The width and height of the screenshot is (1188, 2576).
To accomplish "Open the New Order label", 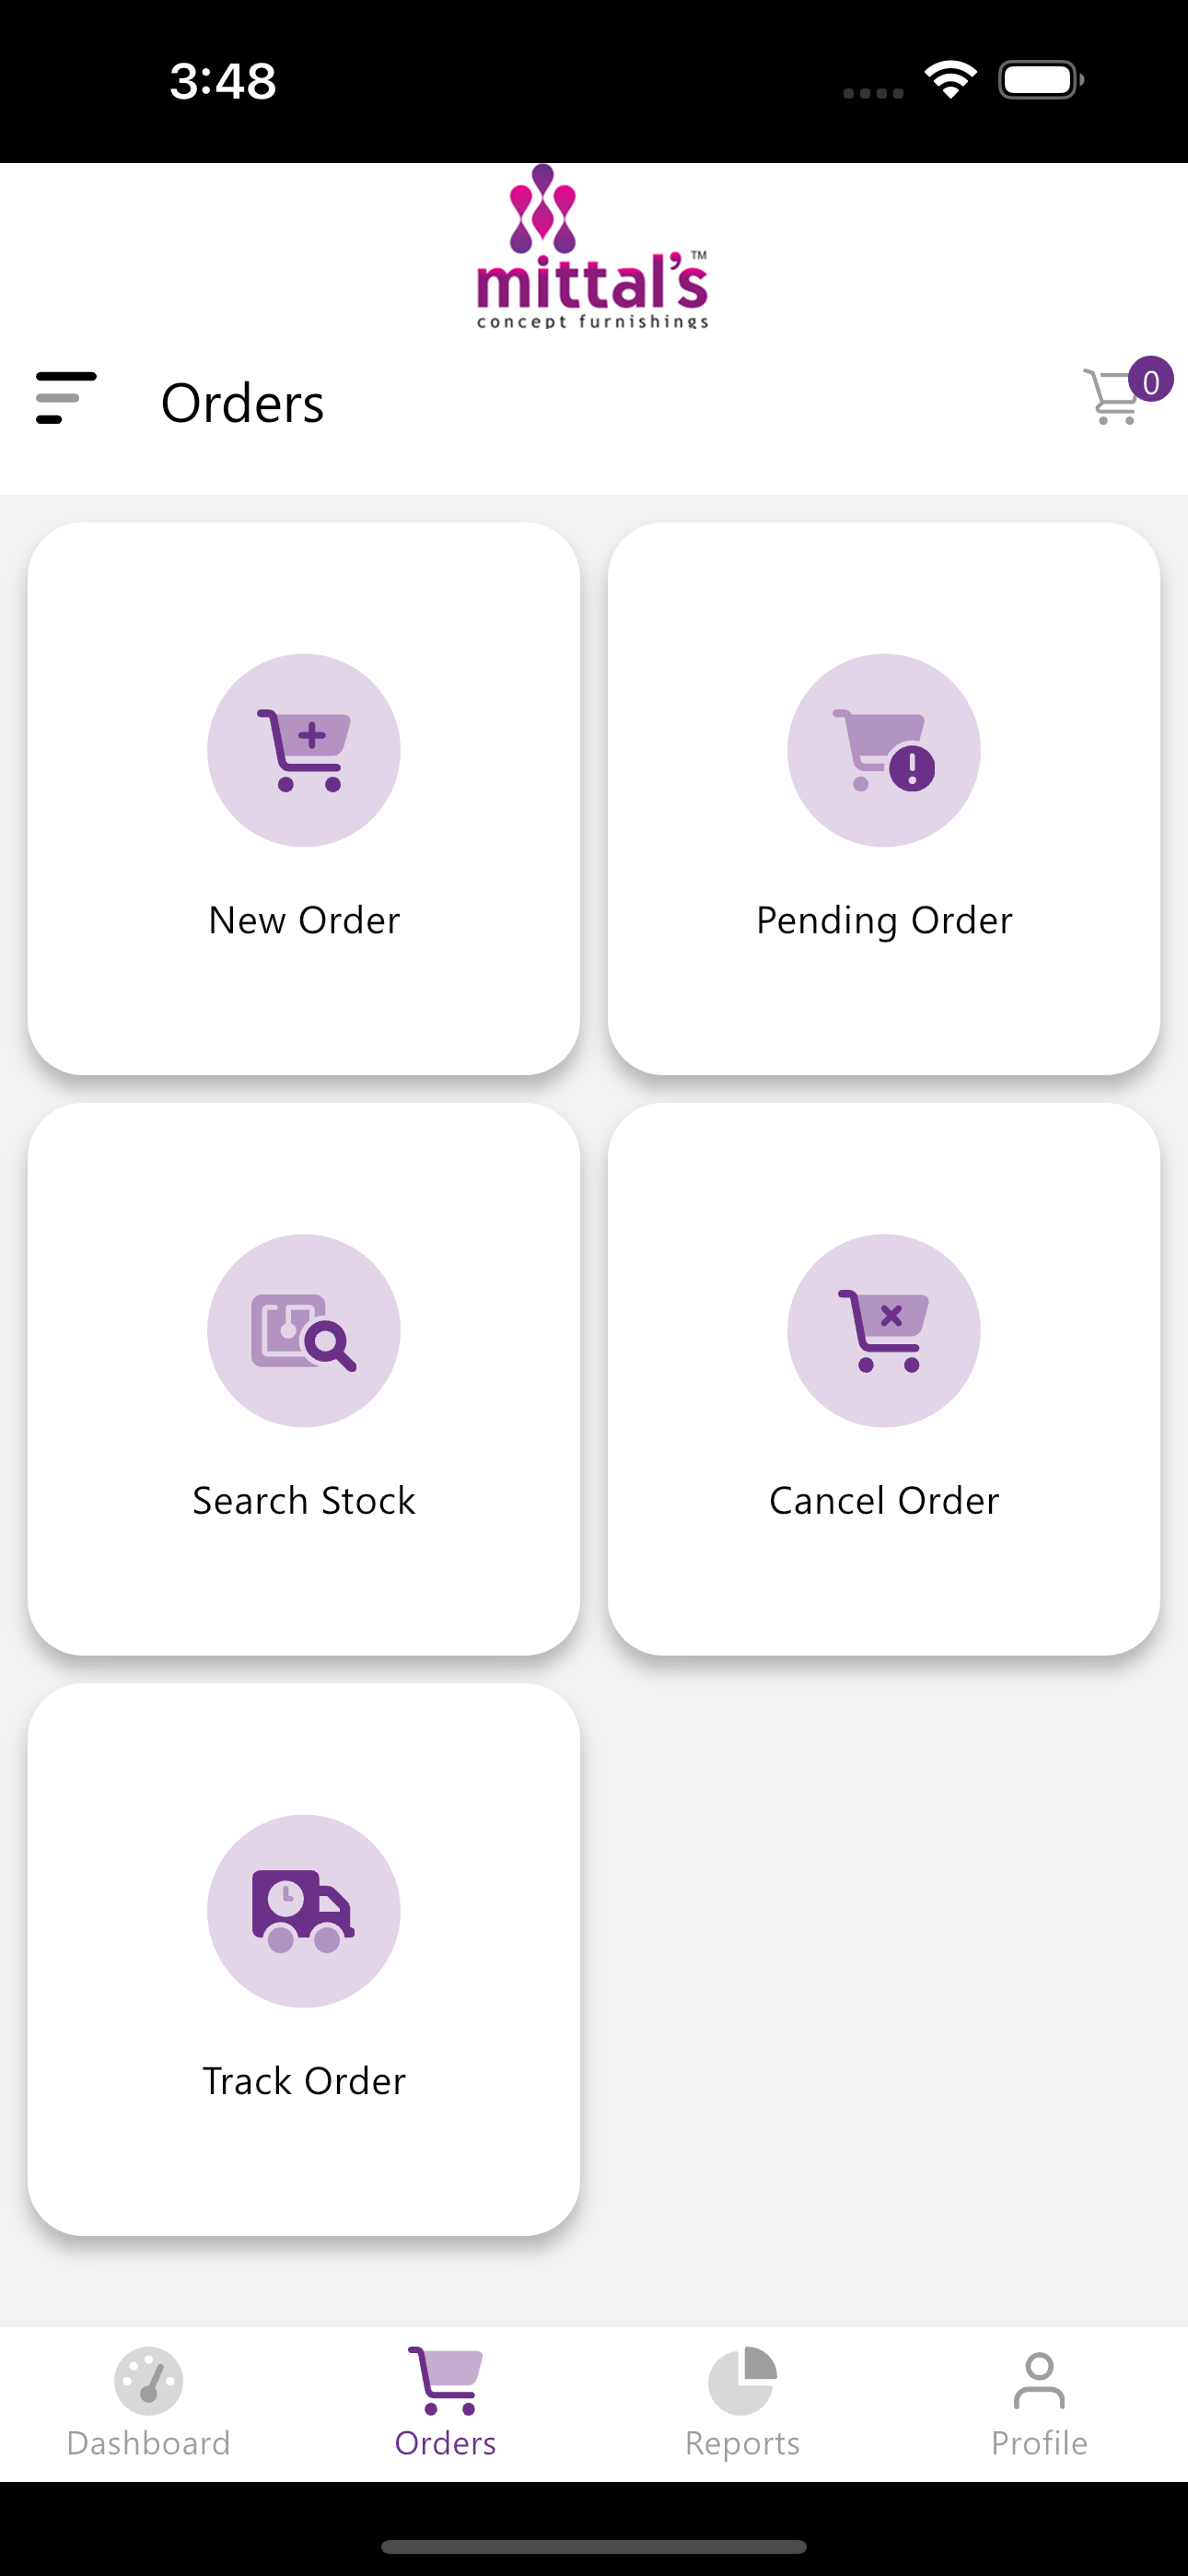I will (x=304, y=920).
